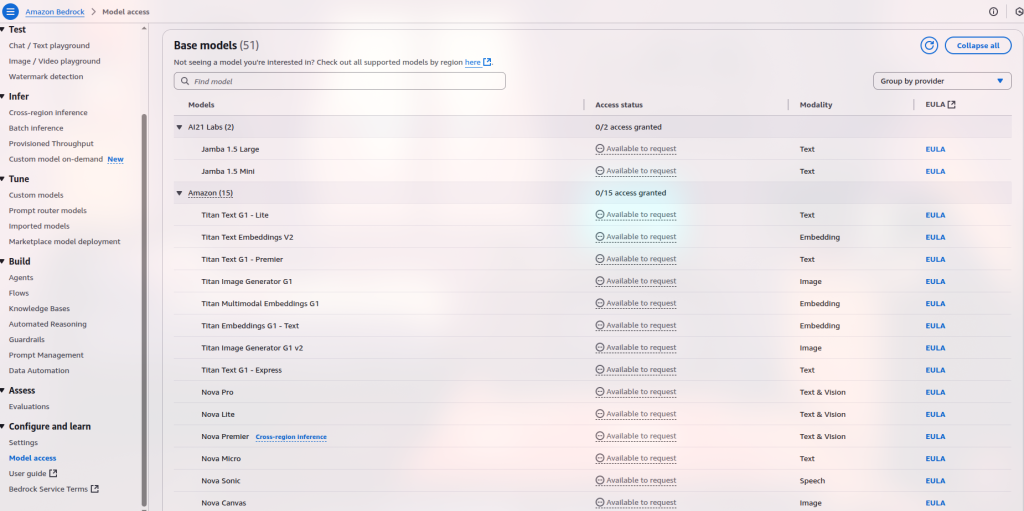Click Cross-region inference tag on Nova Premier

[x=291, y=437]
